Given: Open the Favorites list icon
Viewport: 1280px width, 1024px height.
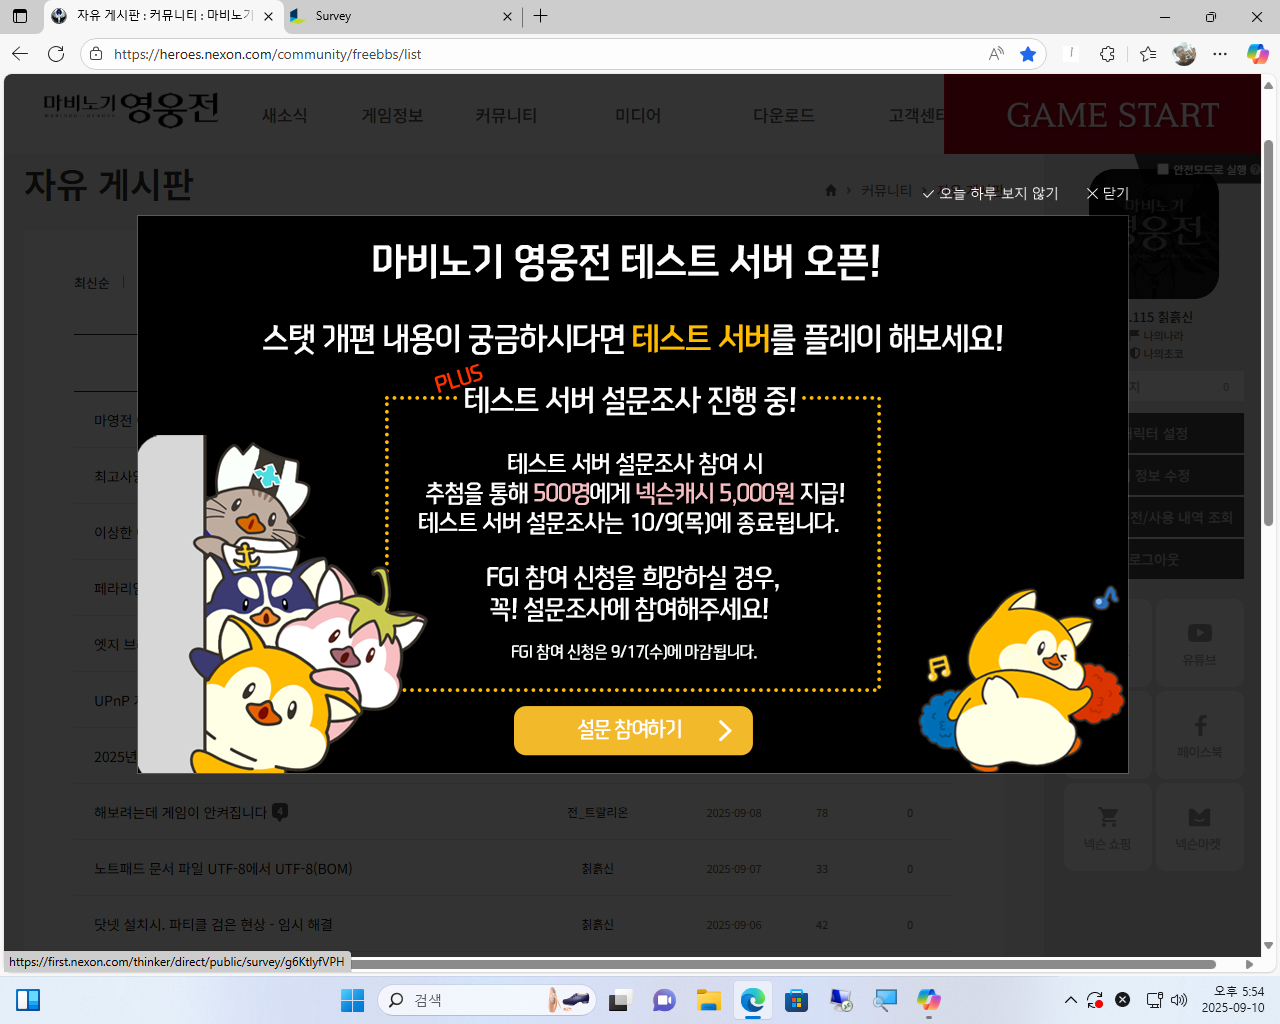Looking at the screenshot, I should 1147,54.
